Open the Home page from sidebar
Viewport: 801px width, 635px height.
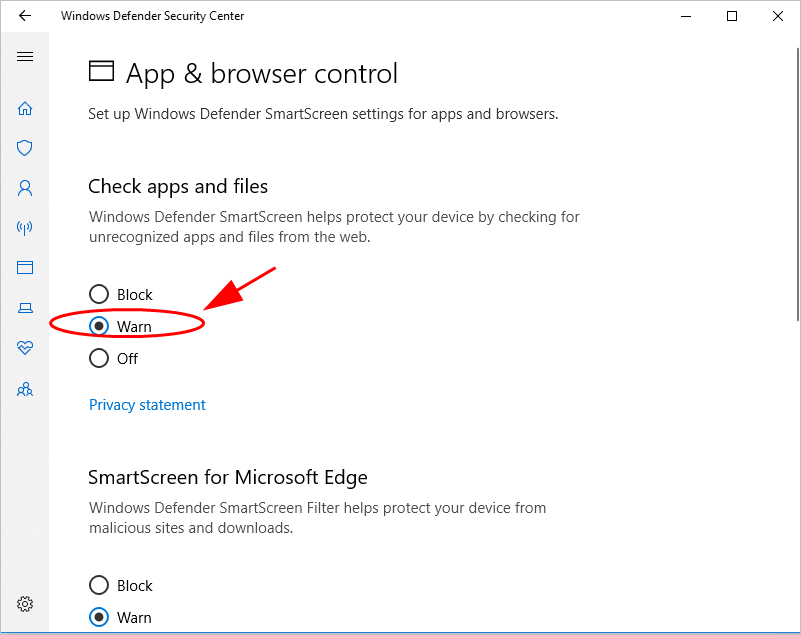coord(25,108)
